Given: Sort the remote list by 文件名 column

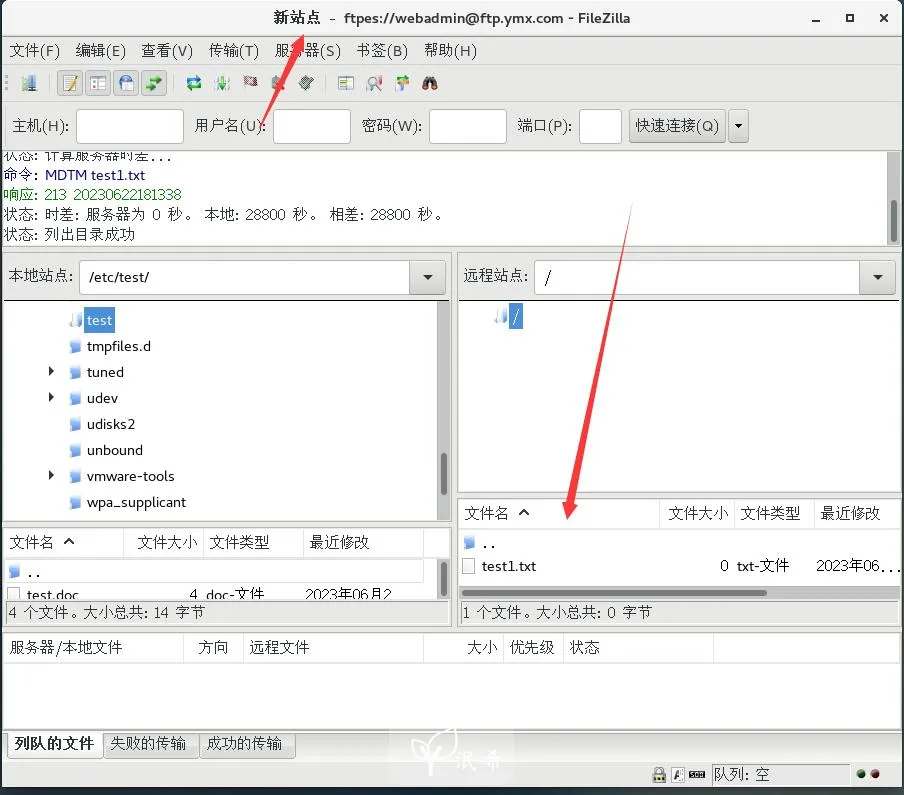Looking at the screenshot, I should (x=559, y=513).
